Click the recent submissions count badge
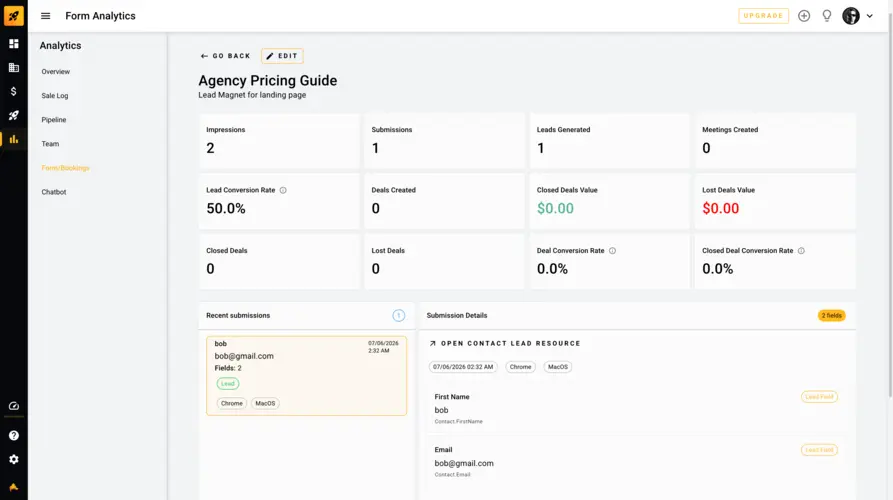Screen dimensions: 893x500 pos(399,315)
